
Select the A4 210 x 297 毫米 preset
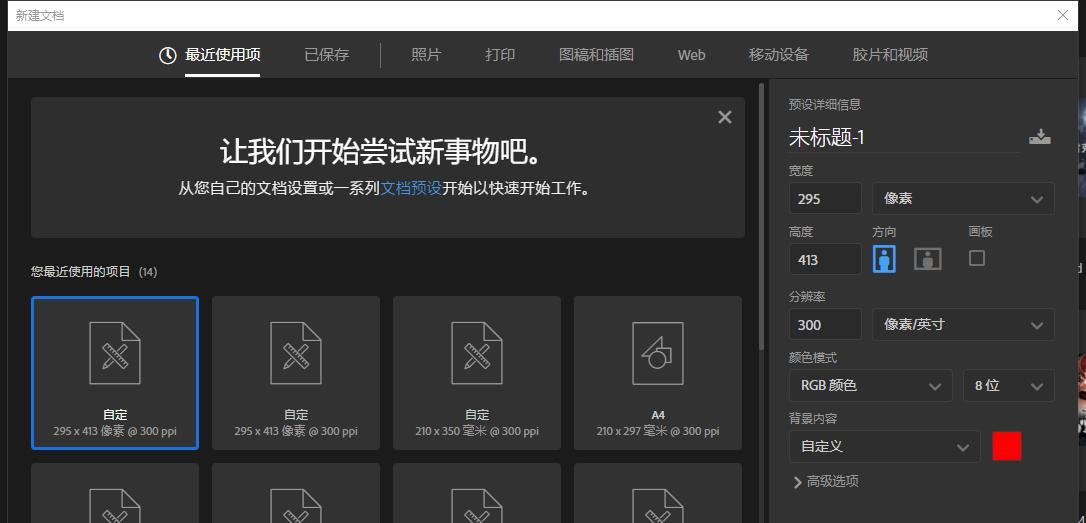[658, 373]
